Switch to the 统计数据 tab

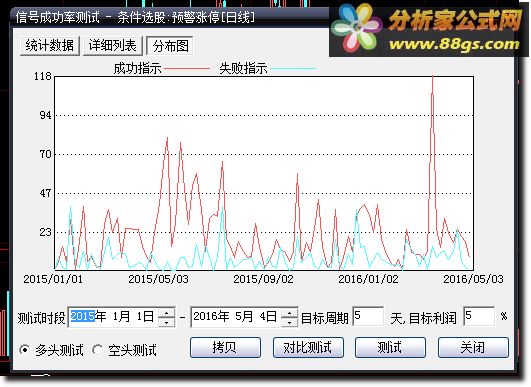pos(50,46)
